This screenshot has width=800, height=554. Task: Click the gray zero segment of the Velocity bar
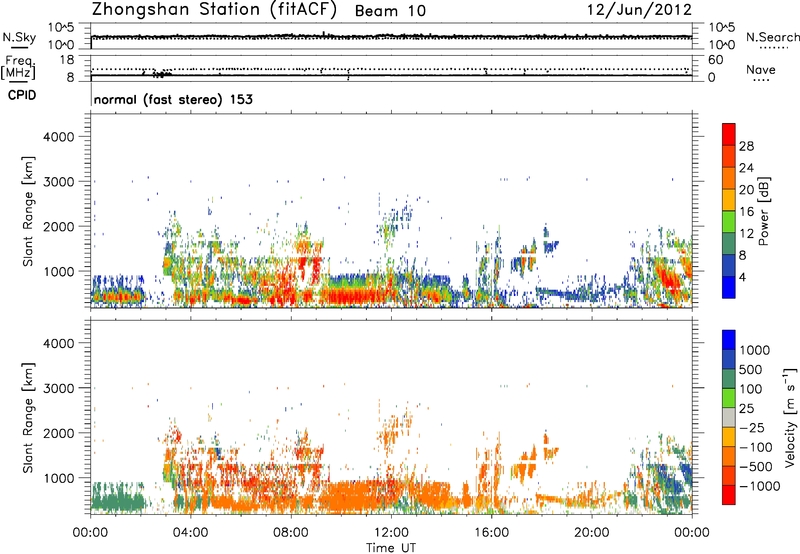(729, 418)
